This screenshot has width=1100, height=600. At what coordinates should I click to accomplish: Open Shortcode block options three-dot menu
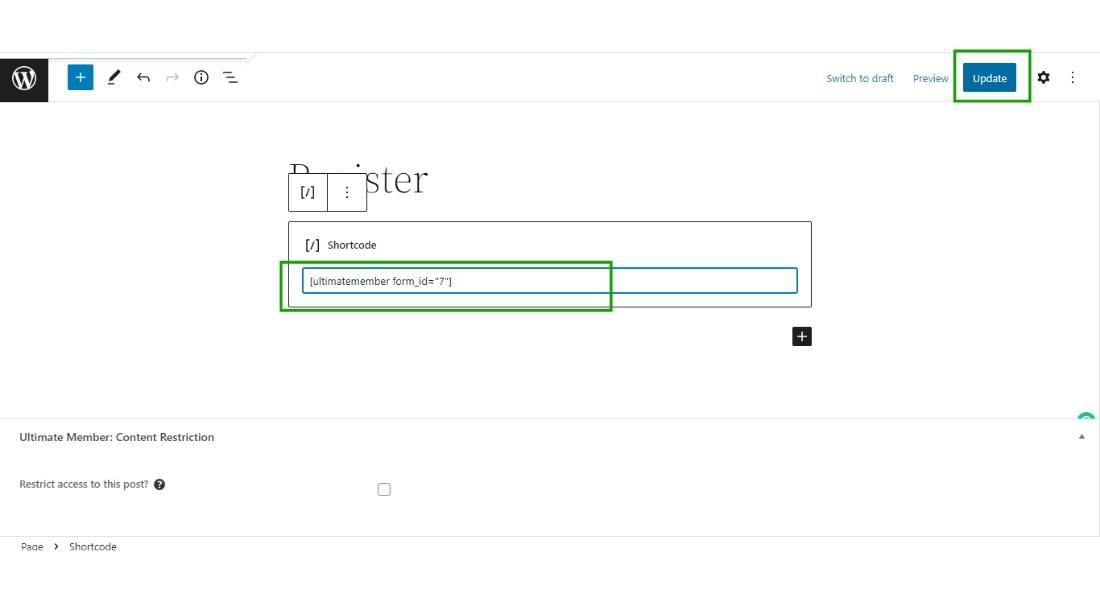(x=347, y=192)
